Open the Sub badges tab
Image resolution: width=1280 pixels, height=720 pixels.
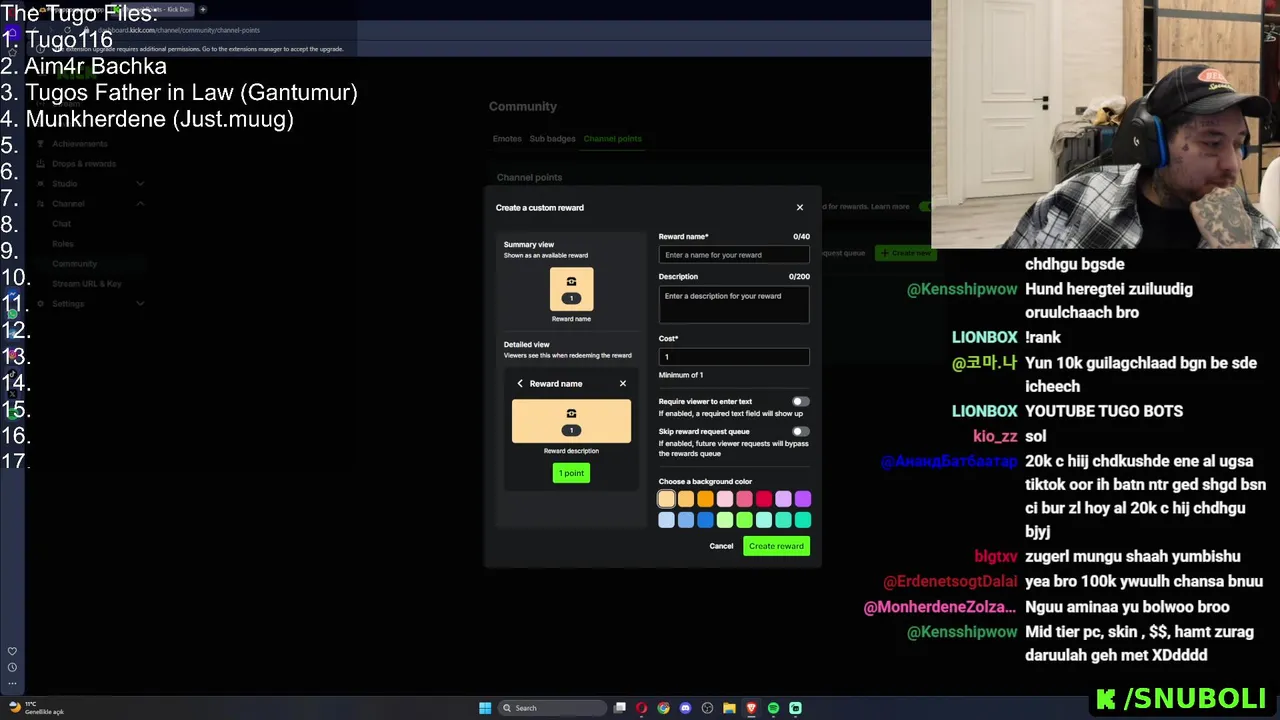point(552,139)
